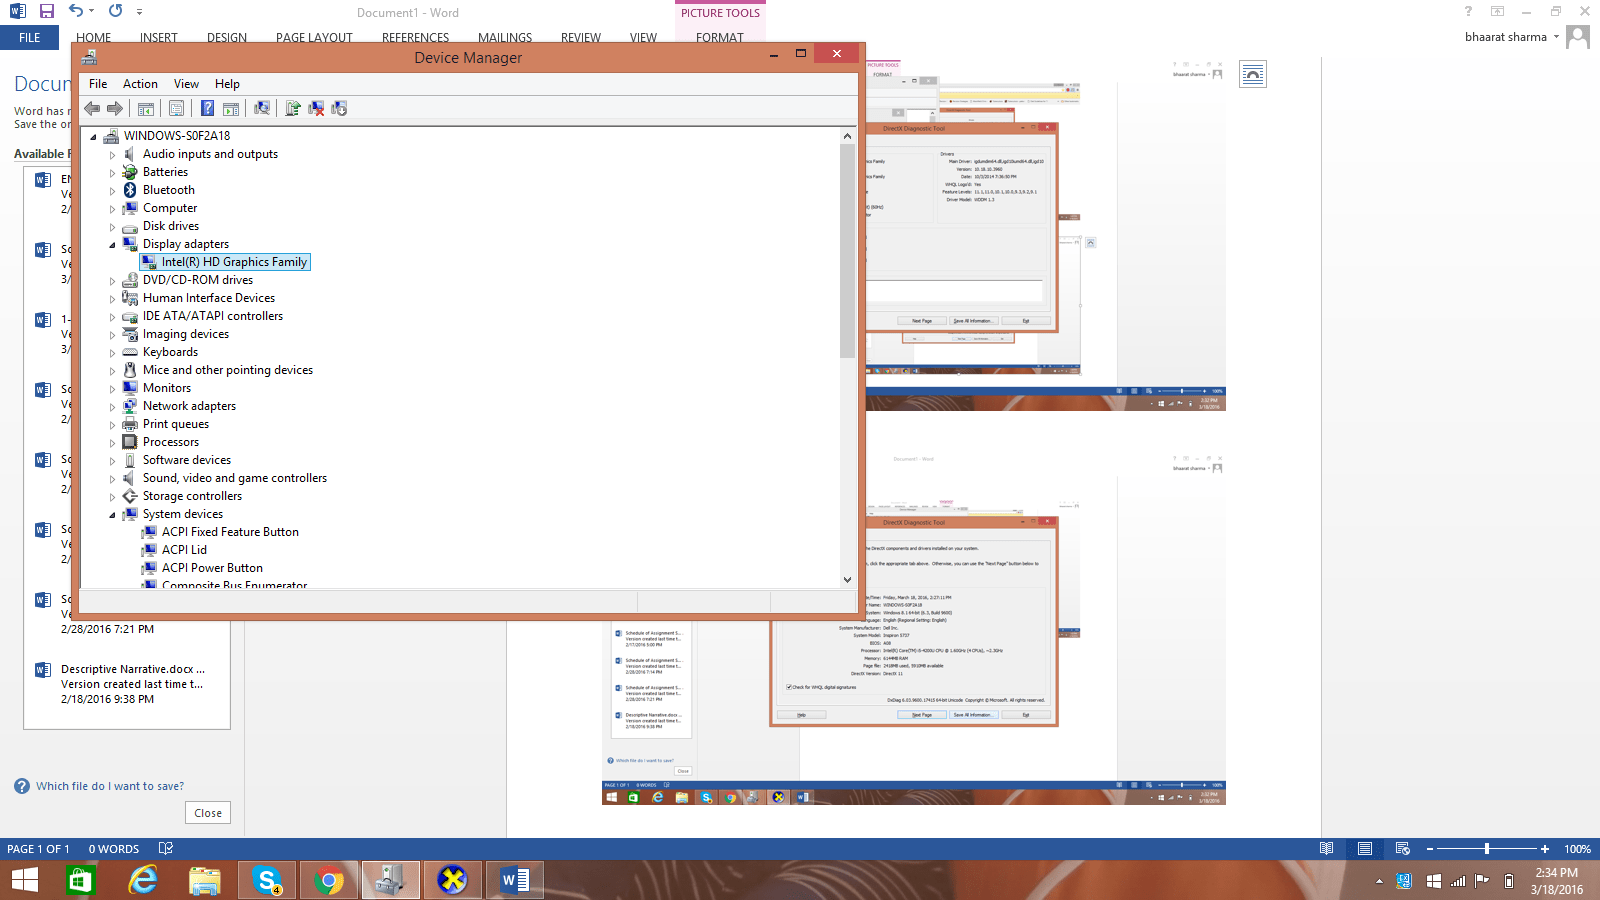
Task: Redo the action in Word's quick access toolbar
Action: tap(115, 11)
